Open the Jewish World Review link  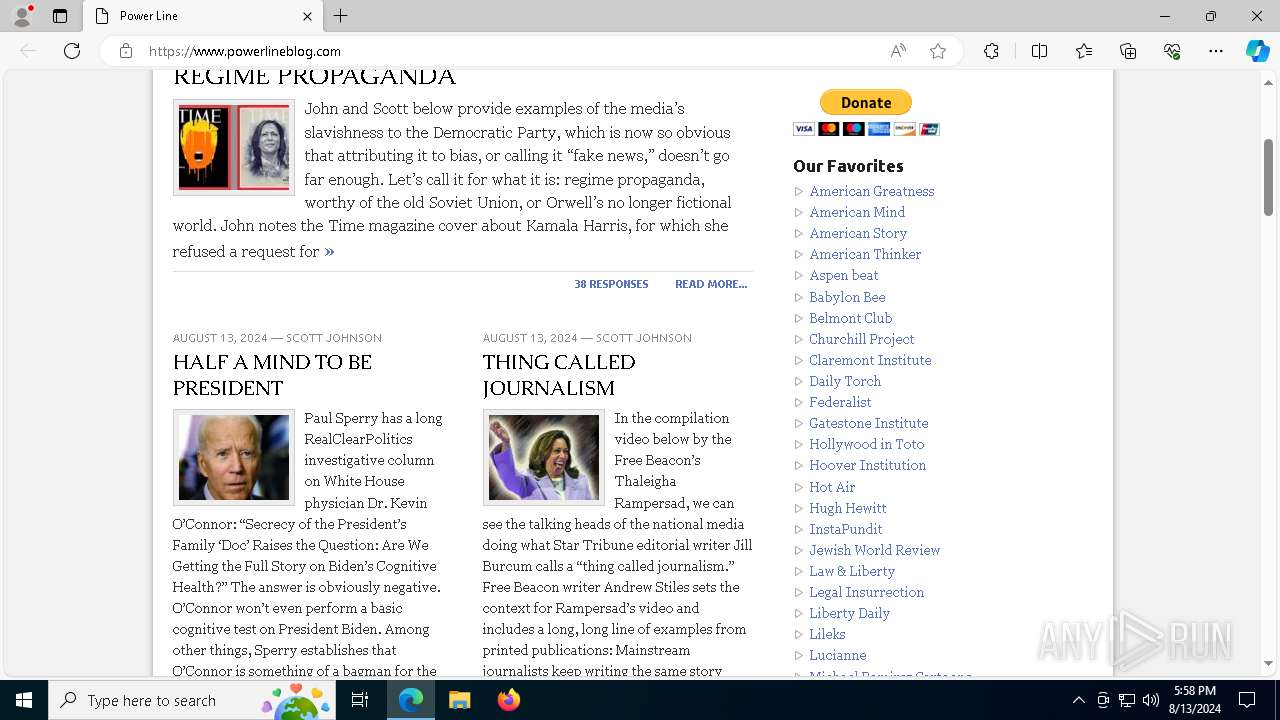(x=874, y=550)
